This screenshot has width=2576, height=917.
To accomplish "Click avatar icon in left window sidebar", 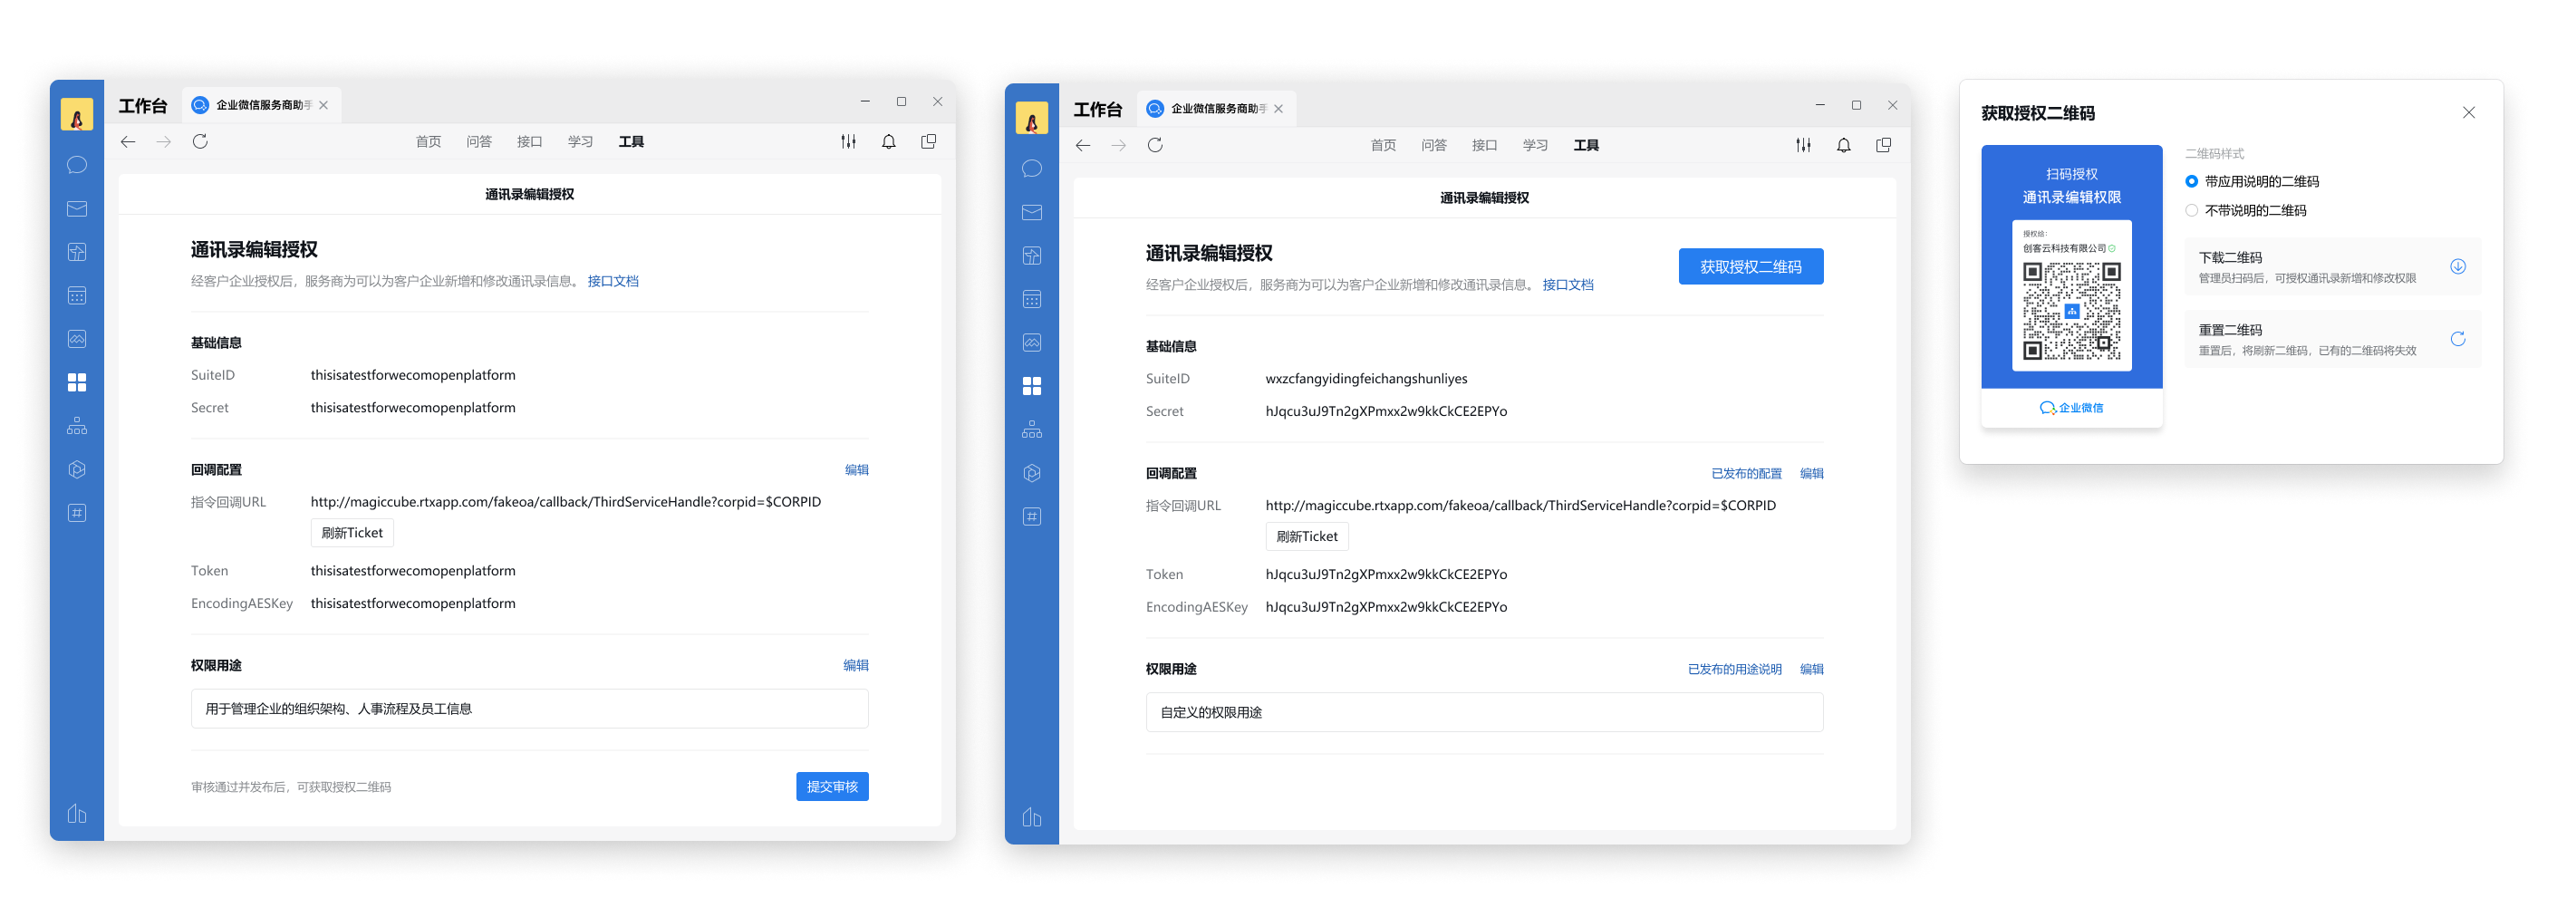I will (x=77, y=115).
